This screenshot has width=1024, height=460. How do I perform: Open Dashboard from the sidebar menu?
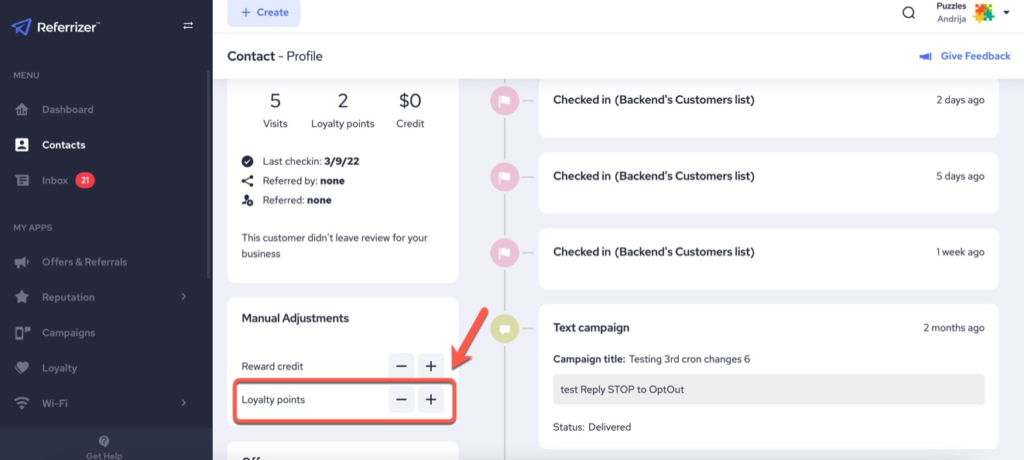(x=67, y=109)
